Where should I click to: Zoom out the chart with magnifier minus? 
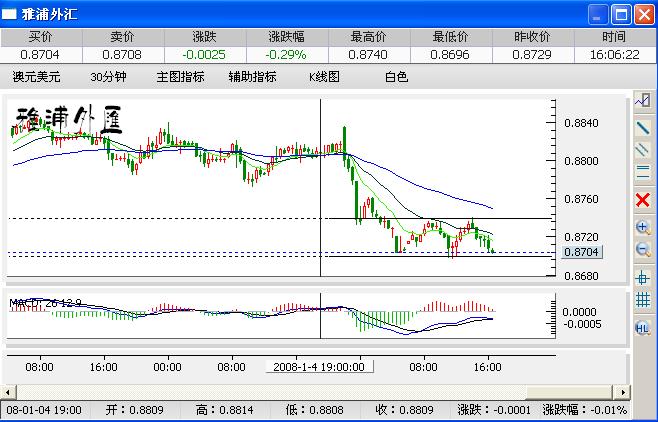click(642, 250)
